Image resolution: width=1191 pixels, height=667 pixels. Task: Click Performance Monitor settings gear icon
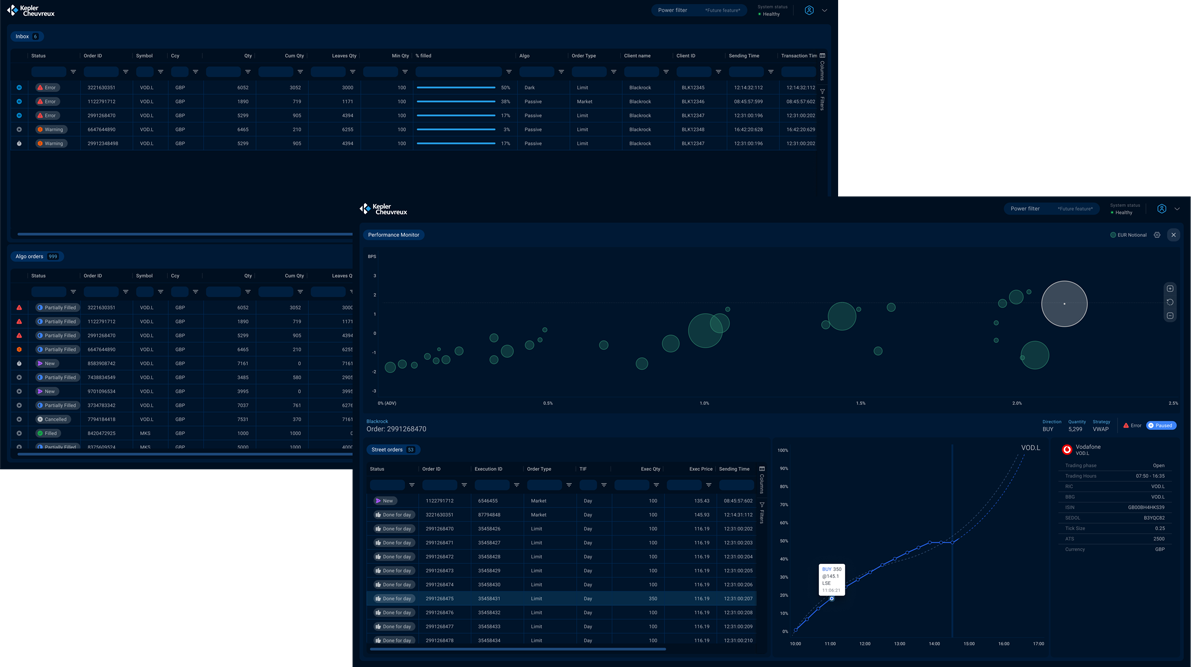[x=1157, y=235]
